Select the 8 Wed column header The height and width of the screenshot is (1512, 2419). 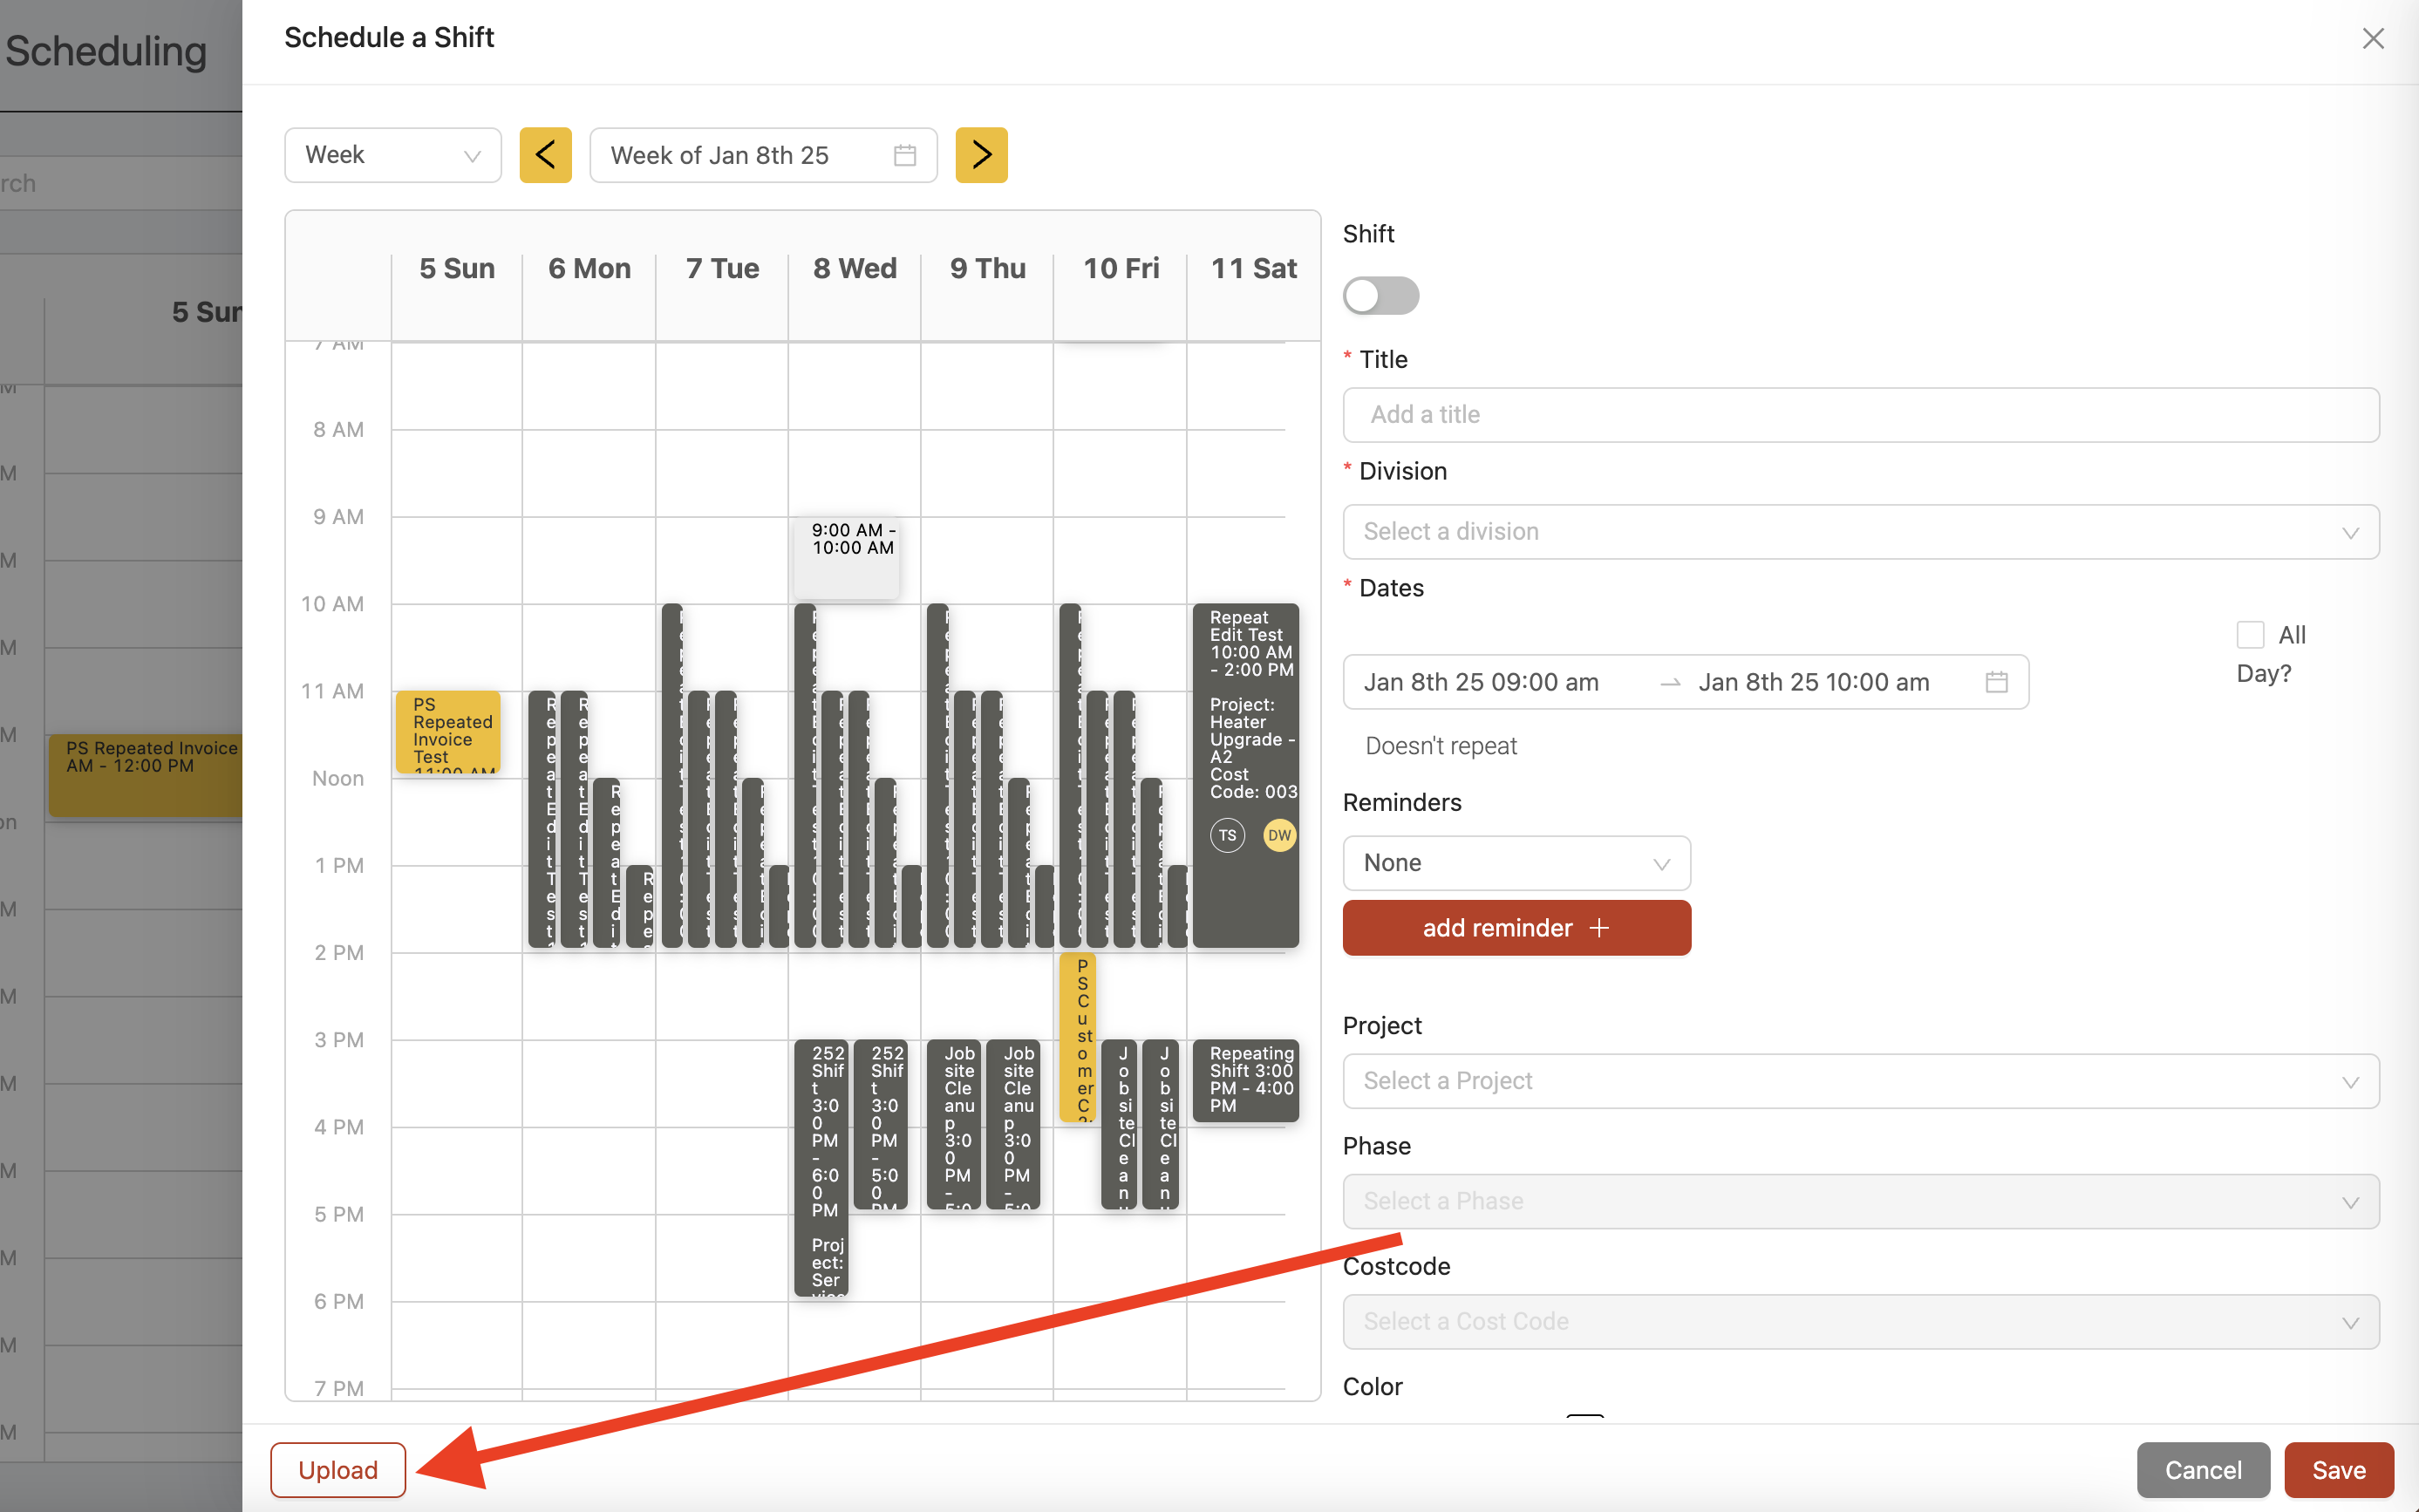(855, 268)
